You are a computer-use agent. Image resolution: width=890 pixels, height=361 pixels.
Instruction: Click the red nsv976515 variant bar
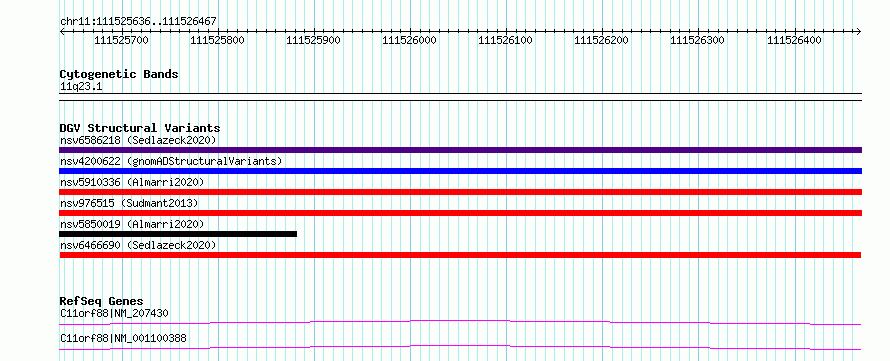[460, 213]
